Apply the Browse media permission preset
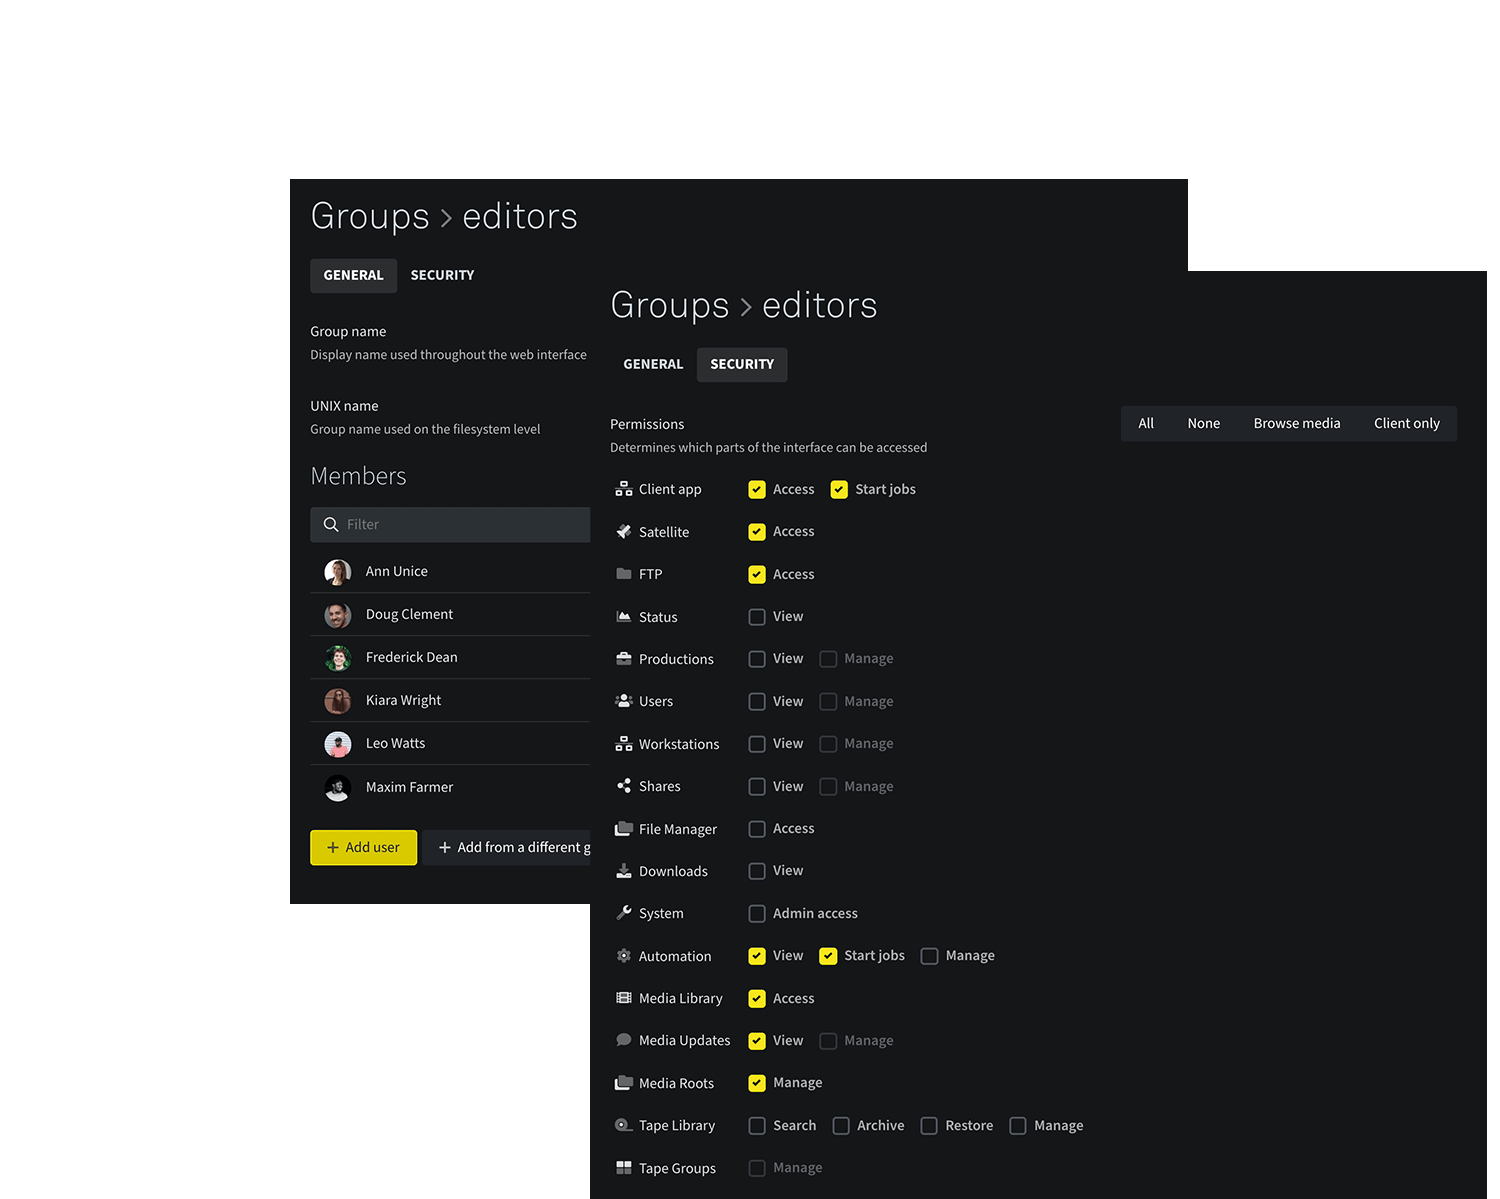 [x=1296, y=424]
